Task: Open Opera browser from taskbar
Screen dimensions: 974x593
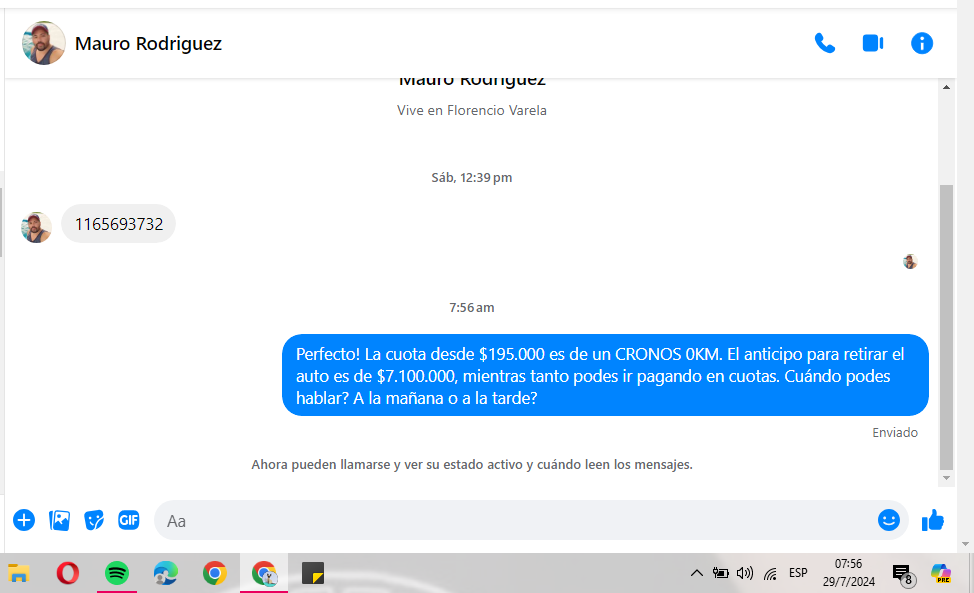Action: tap(68, 573)
